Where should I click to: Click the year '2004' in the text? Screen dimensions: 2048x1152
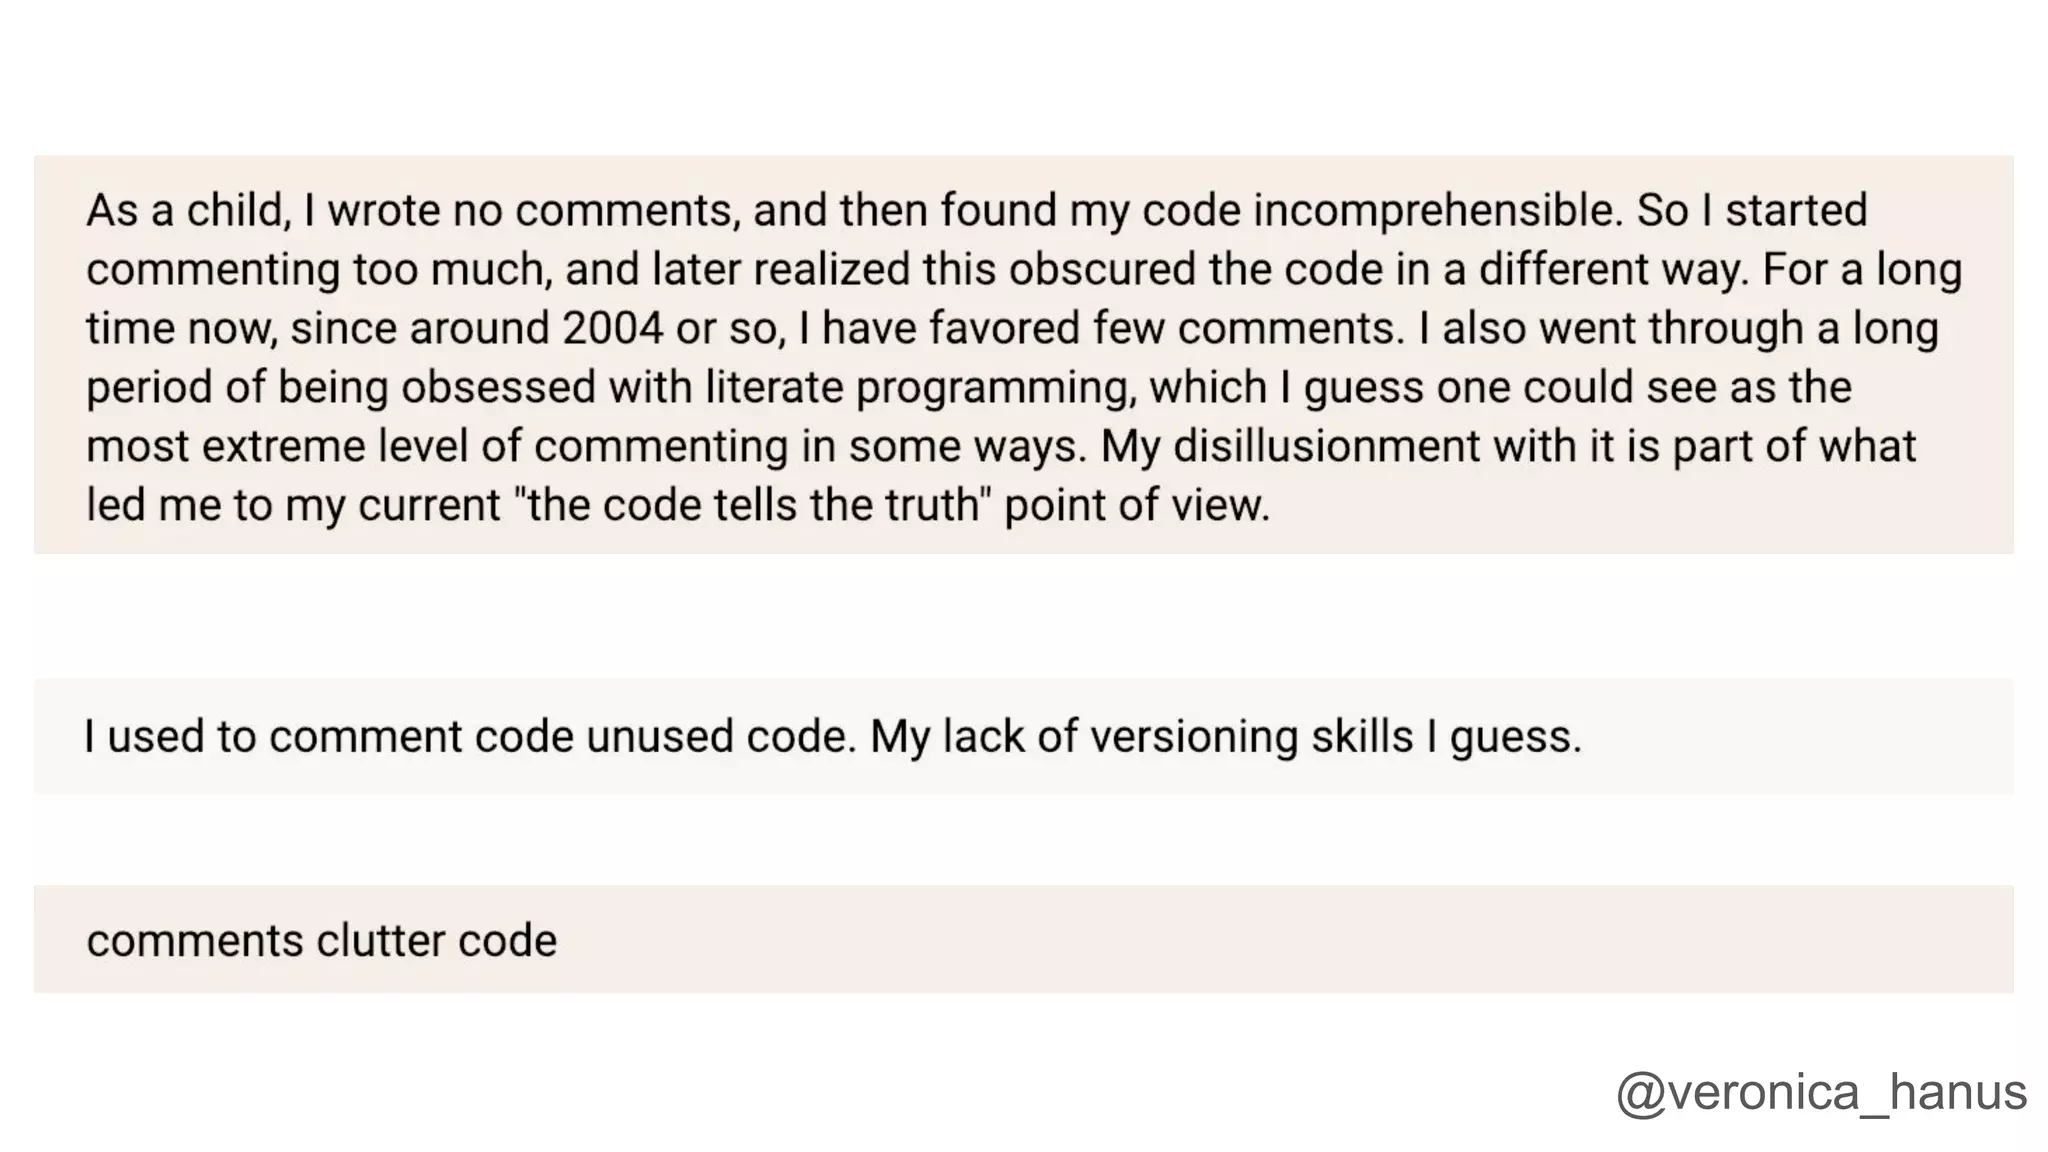coord(612,328)
